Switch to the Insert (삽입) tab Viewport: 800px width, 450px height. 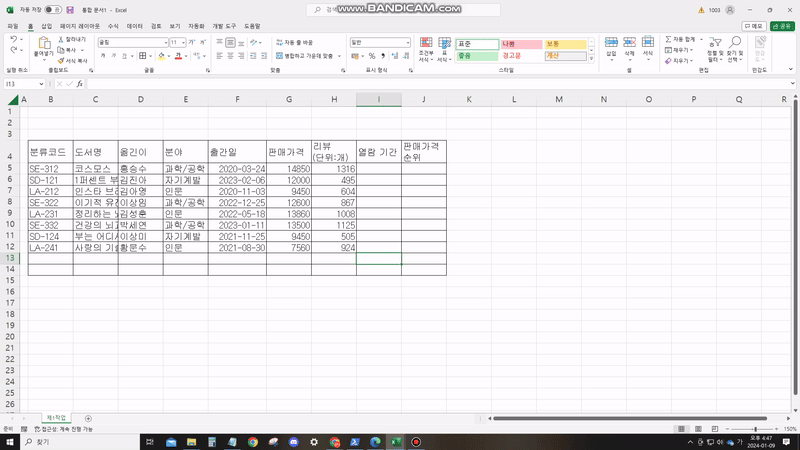(46, 26)
